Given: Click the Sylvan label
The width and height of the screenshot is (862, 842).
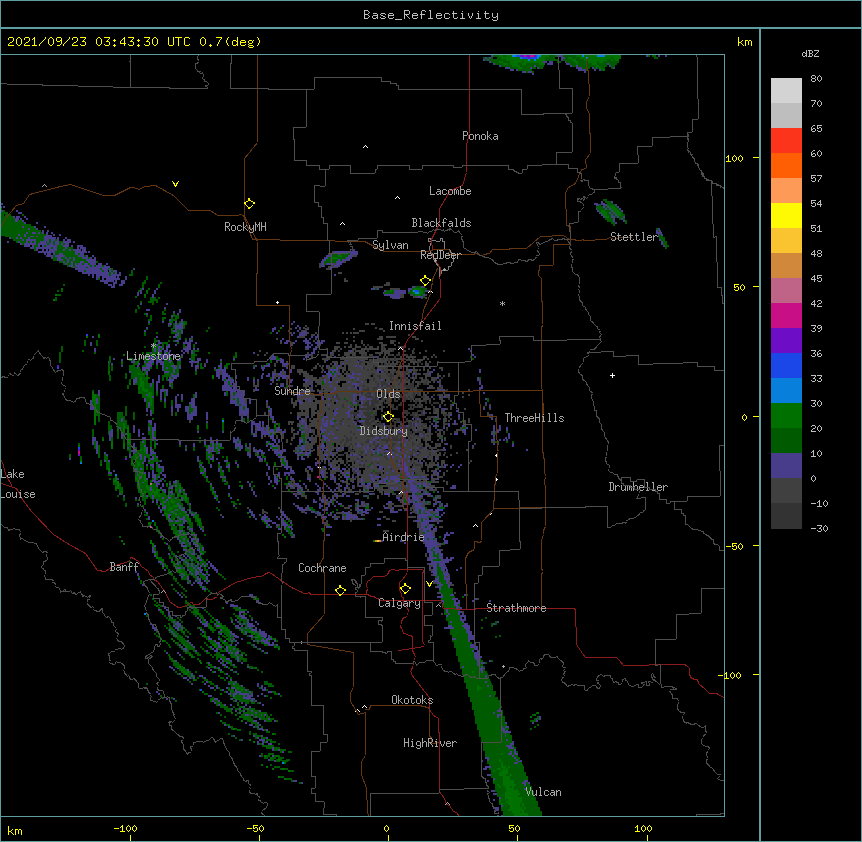Looking at the screenshot, I should 390,245.
